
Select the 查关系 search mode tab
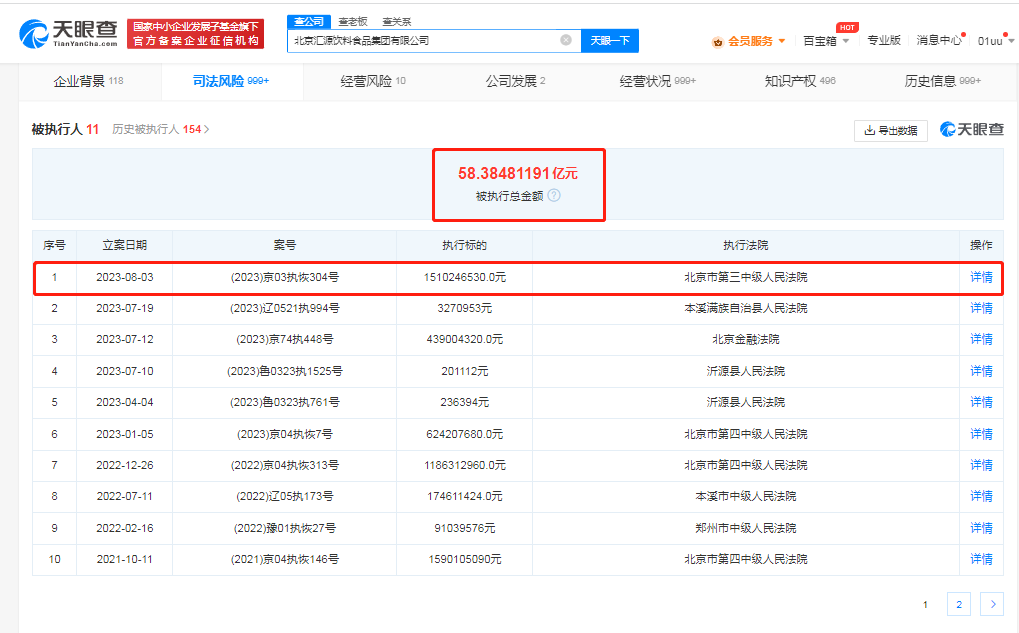396,21
